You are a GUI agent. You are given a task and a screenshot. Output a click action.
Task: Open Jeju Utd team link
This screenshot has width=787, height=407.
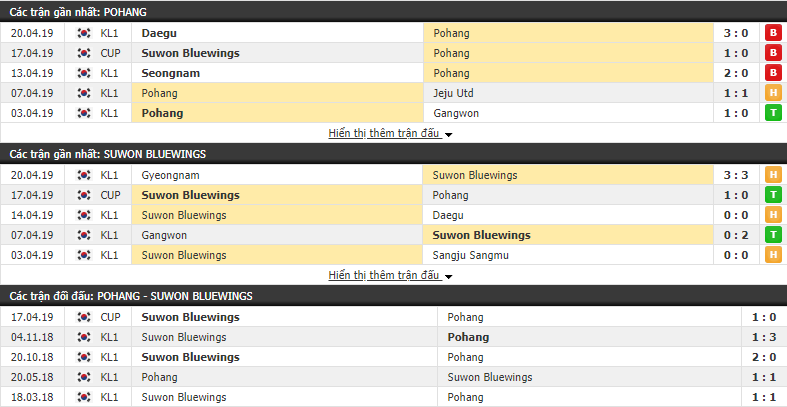tap(453, 93)
